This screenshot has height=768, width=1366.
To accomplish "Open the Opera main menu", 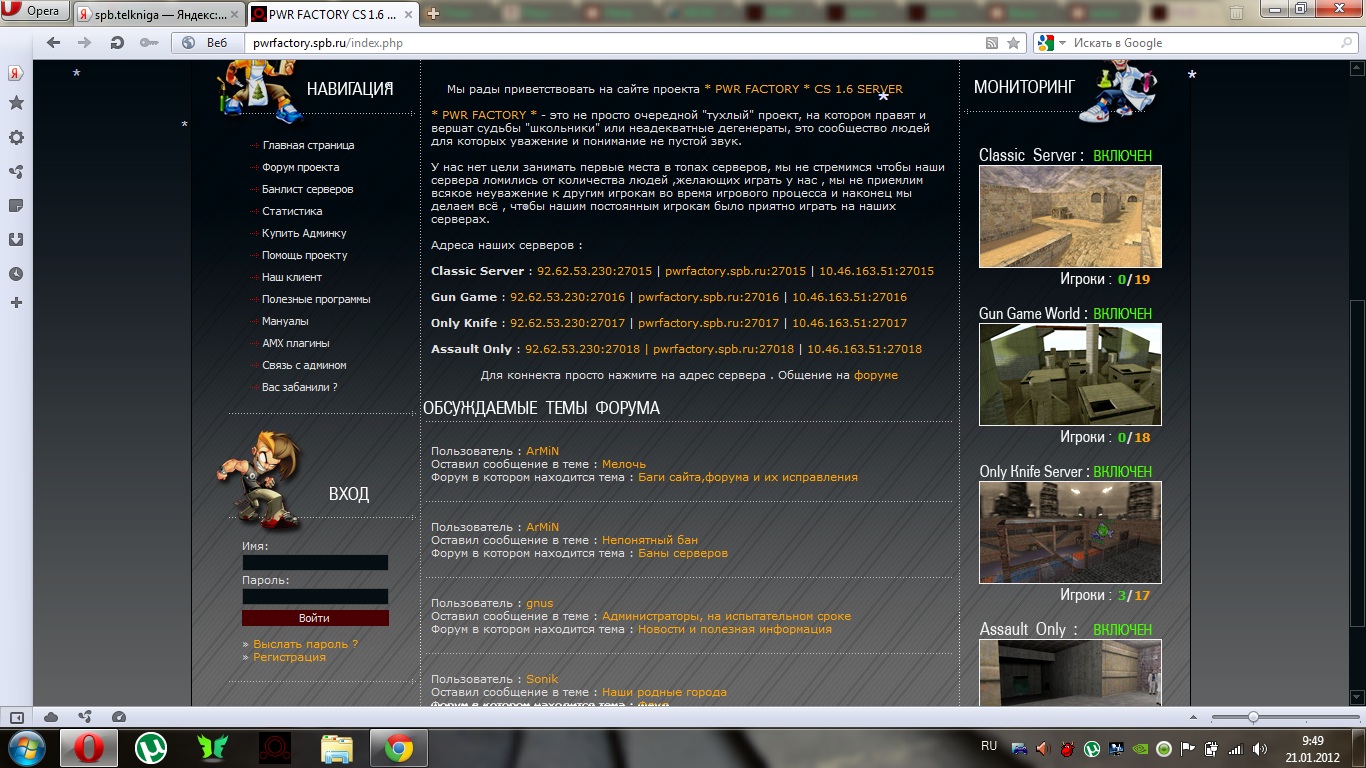I will tap(35, 12).
